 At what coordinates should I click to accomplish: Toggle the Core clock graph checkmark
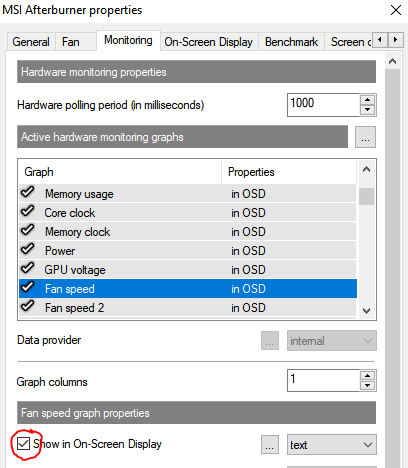coord(28,212)
